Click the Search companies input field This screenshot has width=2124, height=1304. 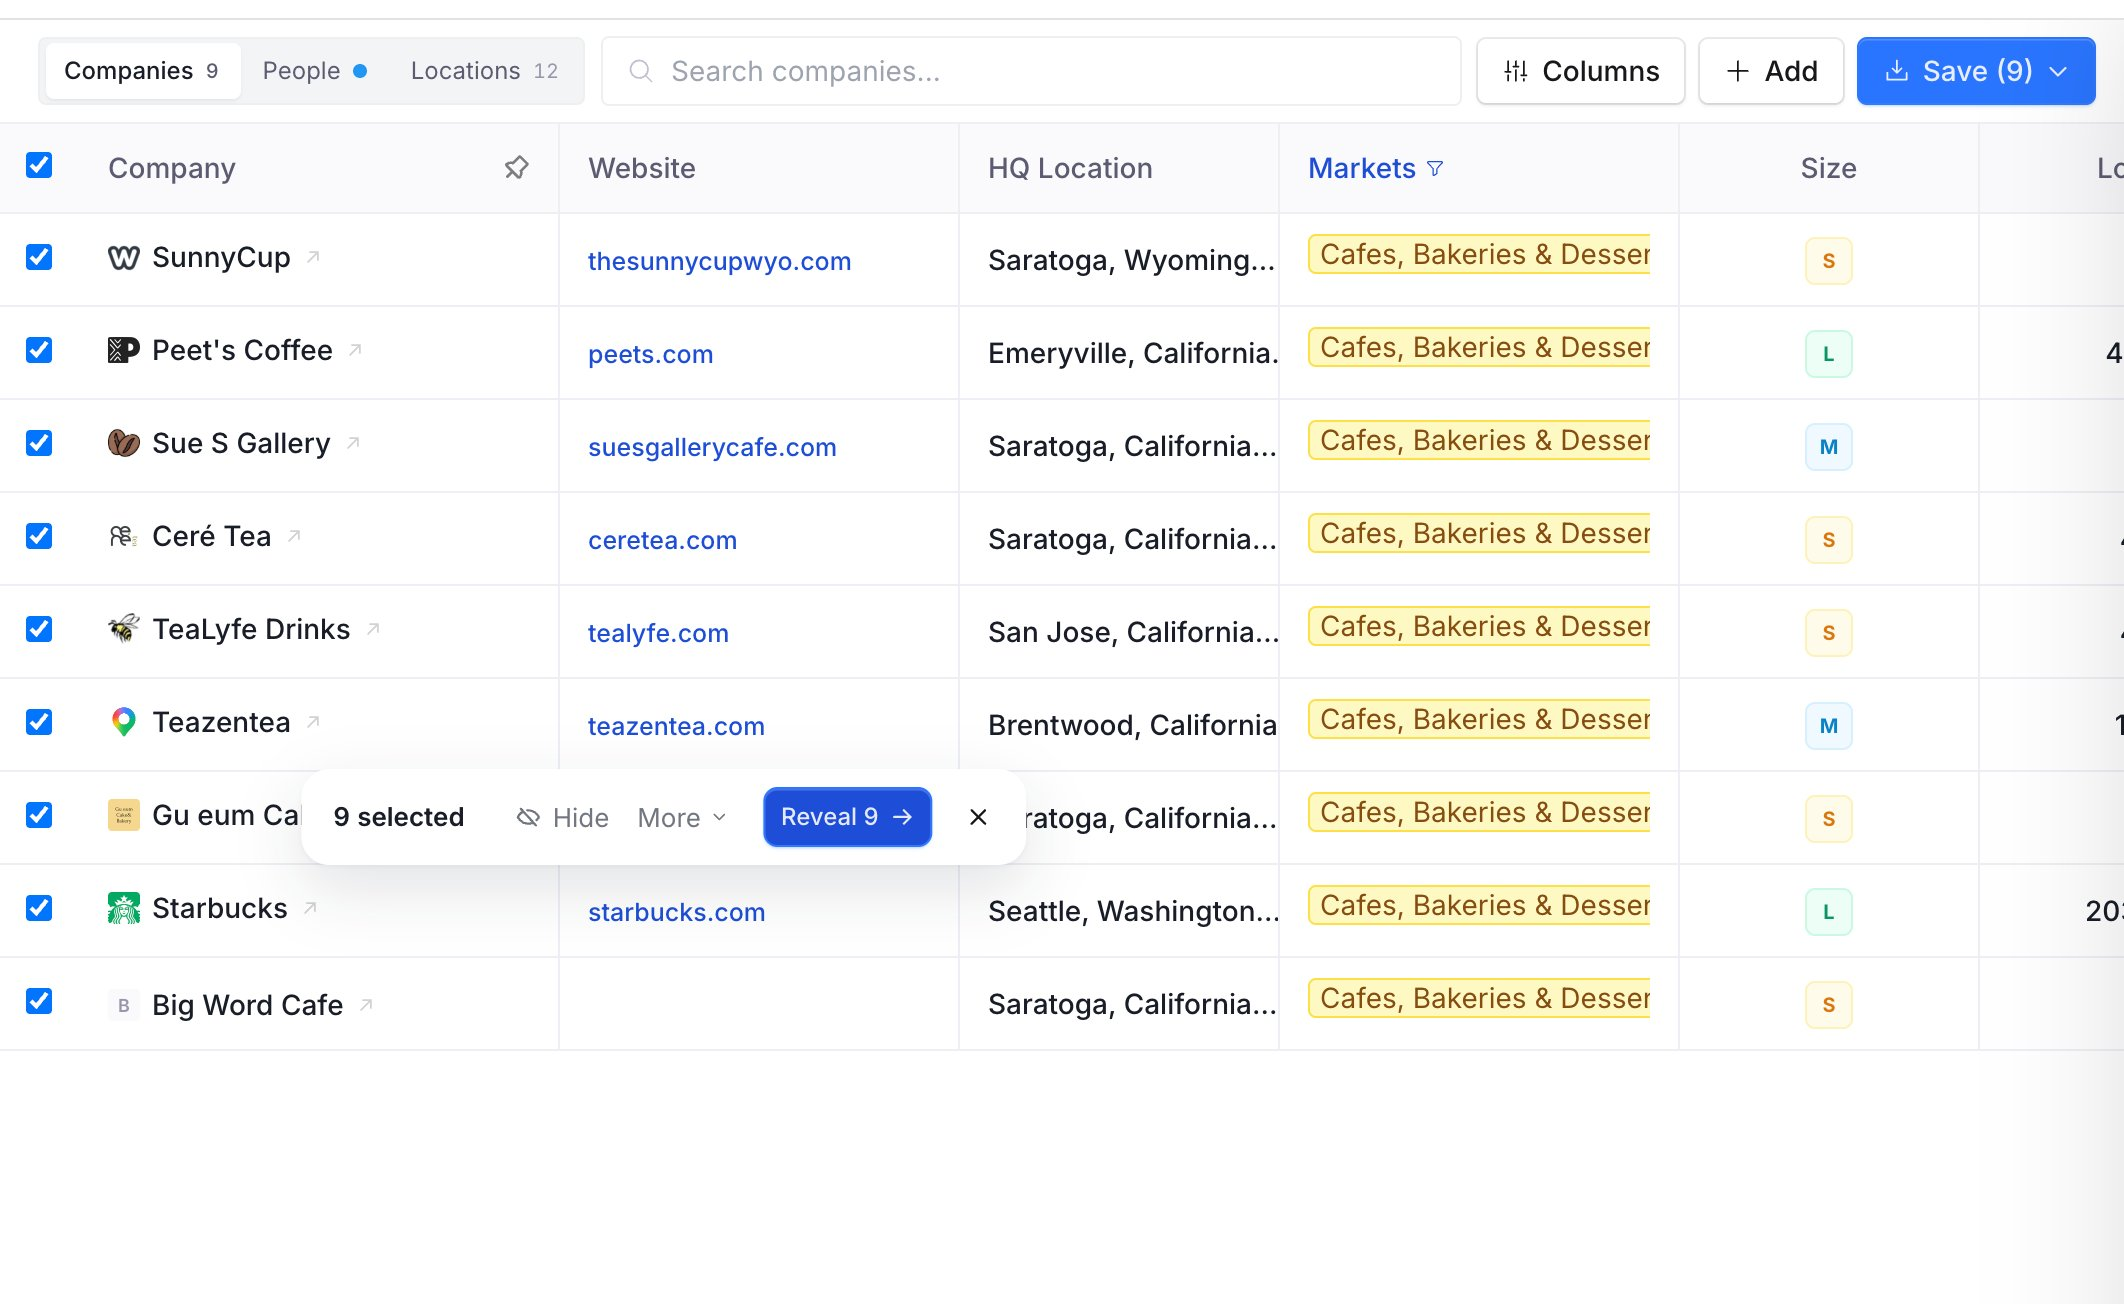click(1031, 71)
